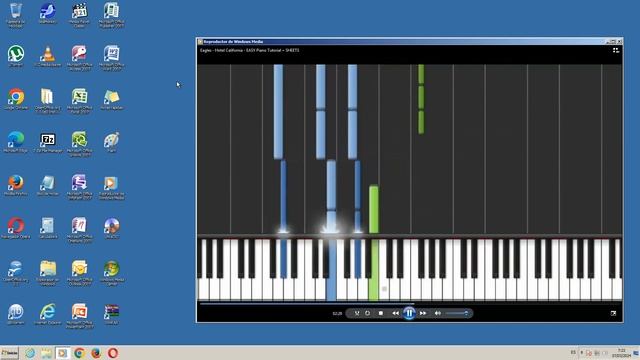Click the previous (rewind) button
This screenshot has width=640, height=360.
395,313
